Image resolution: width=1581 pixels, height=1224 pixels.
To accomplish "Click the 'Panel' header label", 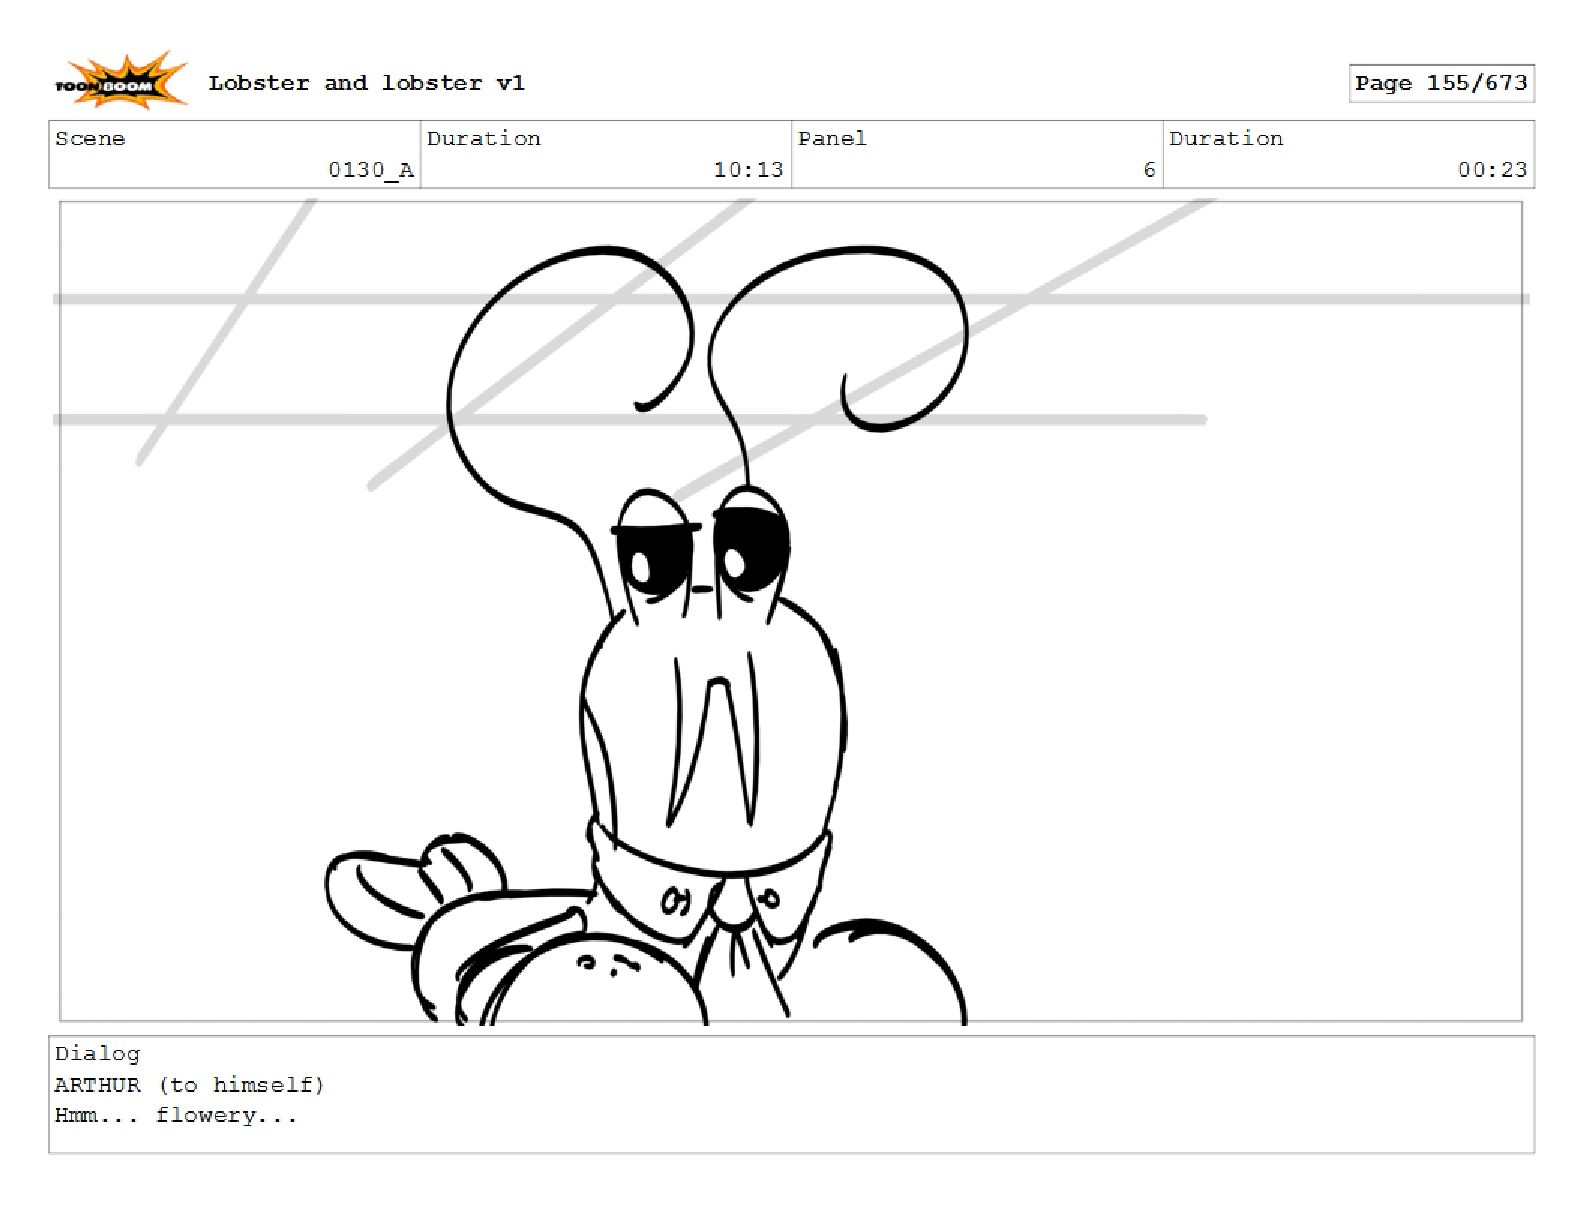I will pos(832,139).
